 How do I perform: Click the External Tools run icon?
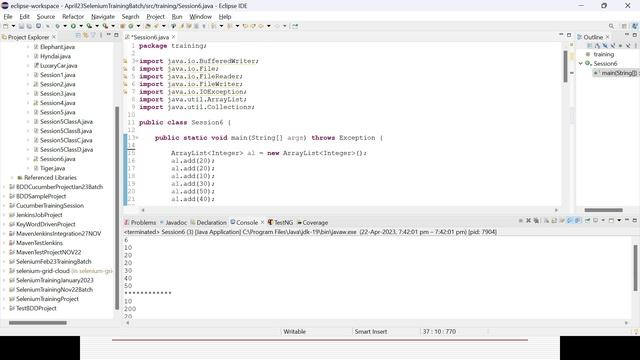tap(105, 26)
